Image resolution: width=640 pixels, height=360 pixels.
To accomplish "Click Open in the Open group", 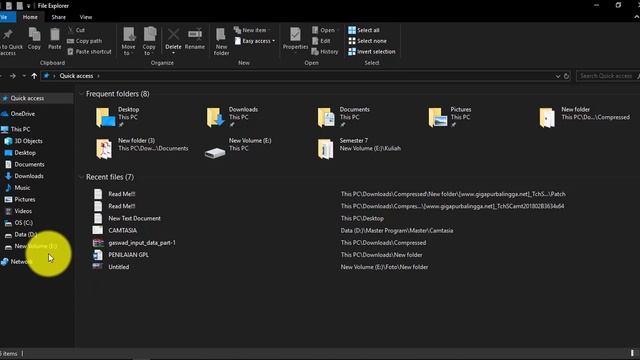I will pyautogui.click(x=323, y=30).
